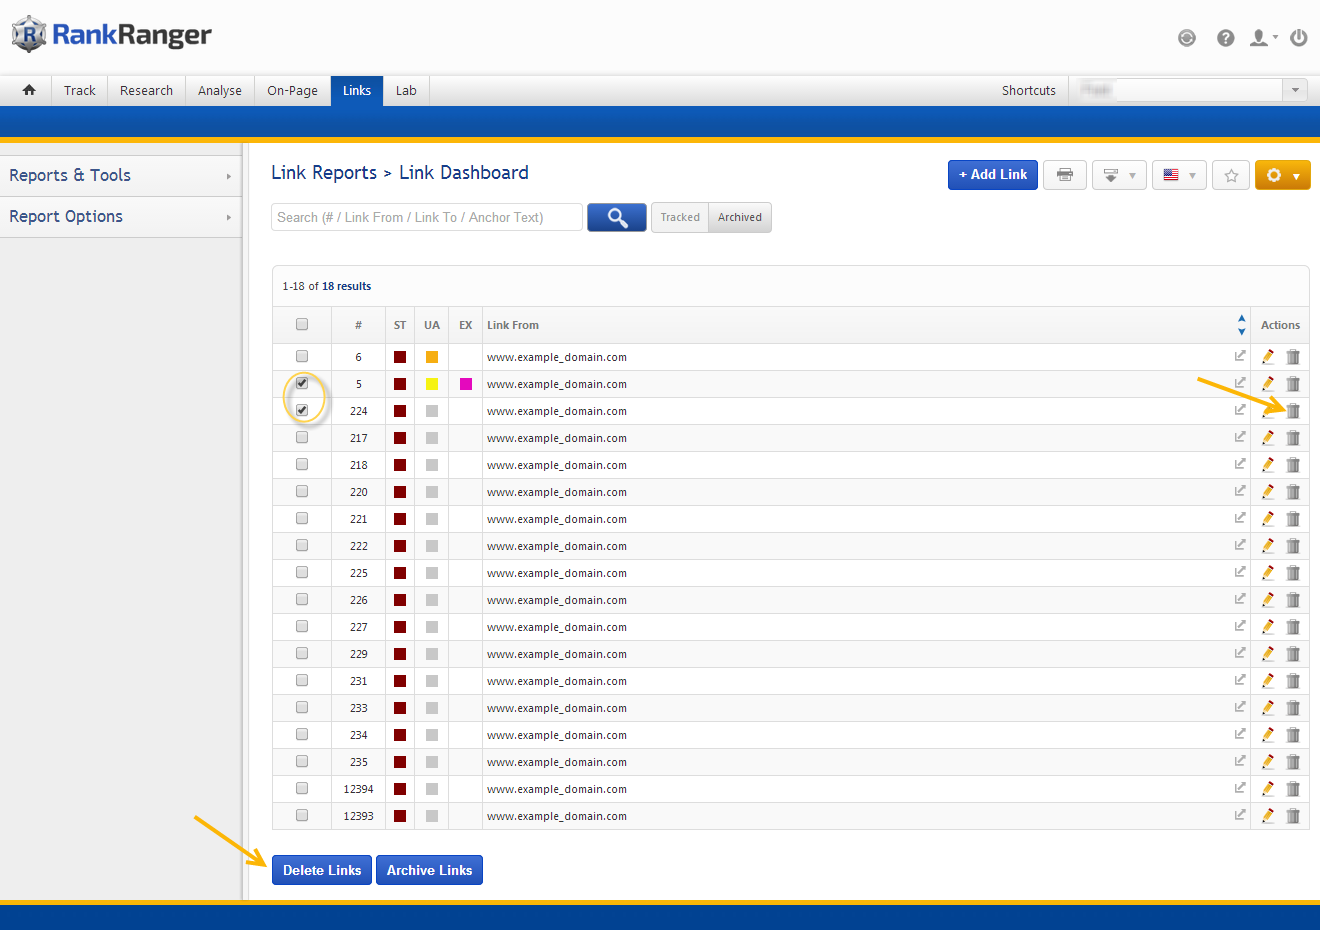Edit link 6 with pencil icon
1320x930 pixels.
tap(1267, 357)
